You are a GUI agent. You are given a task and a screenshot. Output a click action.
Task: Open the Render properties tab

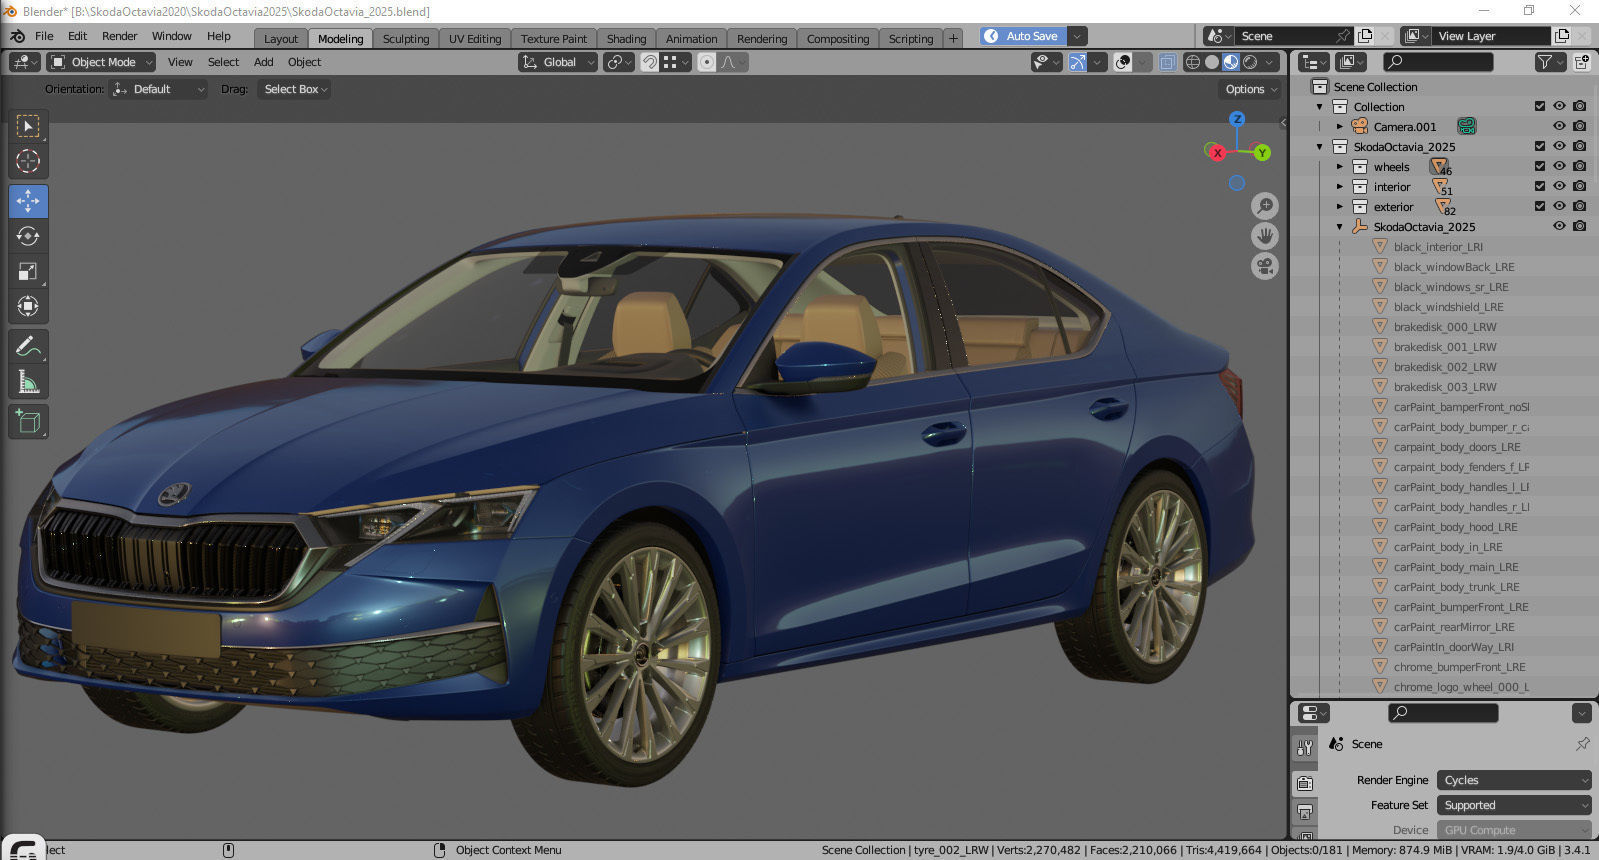1305,783
